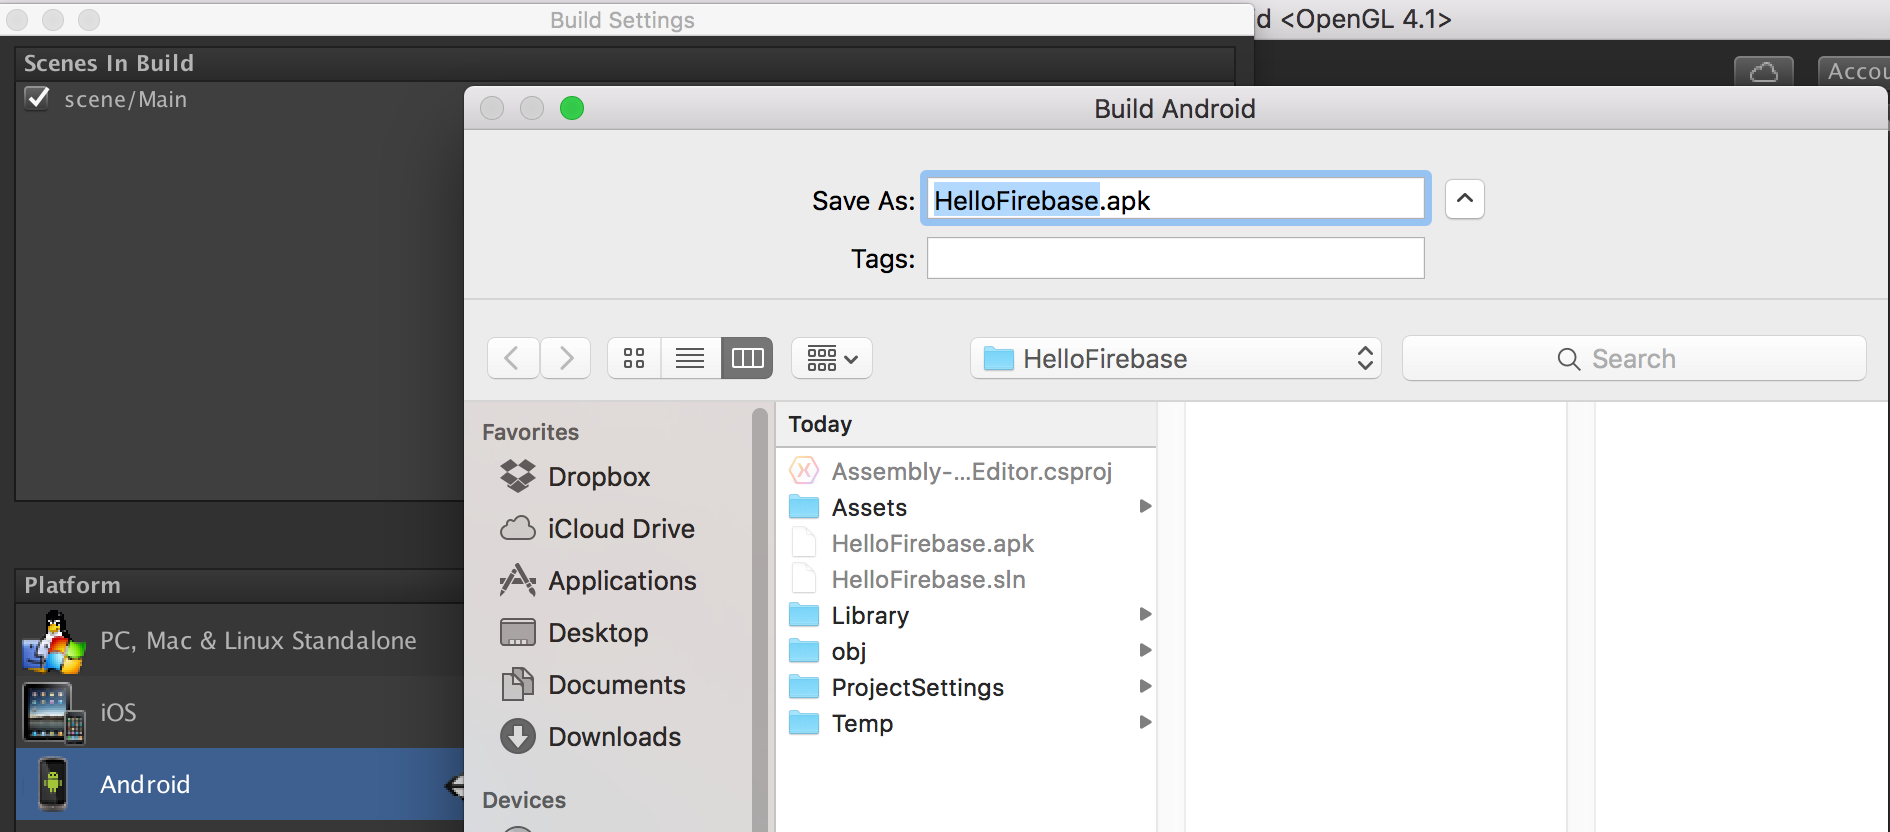The height and width of the screenshot is (832, 1890).
Task: Click the Applications icon in sidebar
Action: point(517,580)
